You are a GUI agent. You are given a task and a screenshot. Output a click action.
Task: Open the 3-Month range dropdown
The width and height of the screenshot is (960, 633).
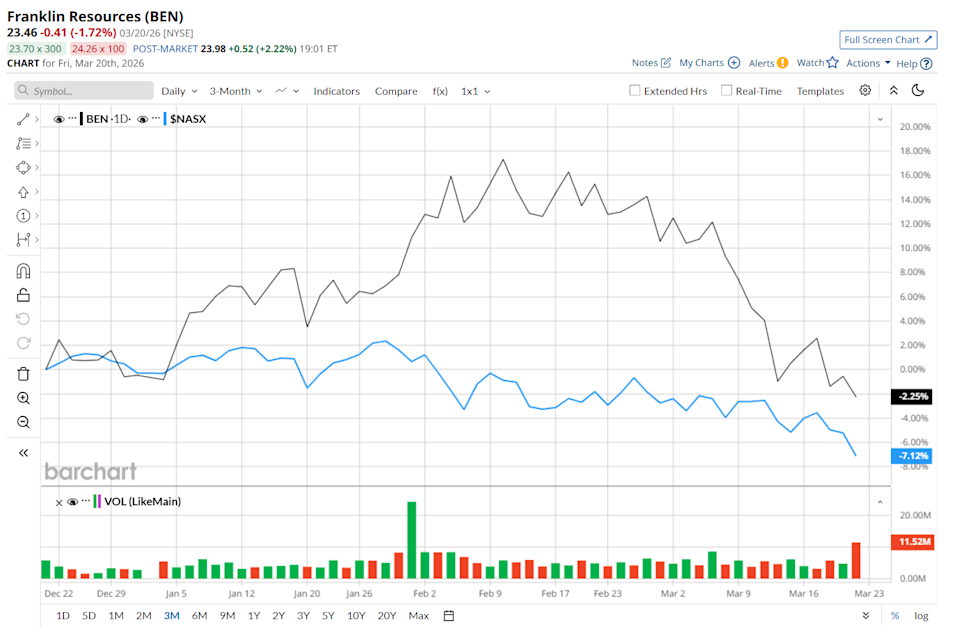(x=232, y=91)
